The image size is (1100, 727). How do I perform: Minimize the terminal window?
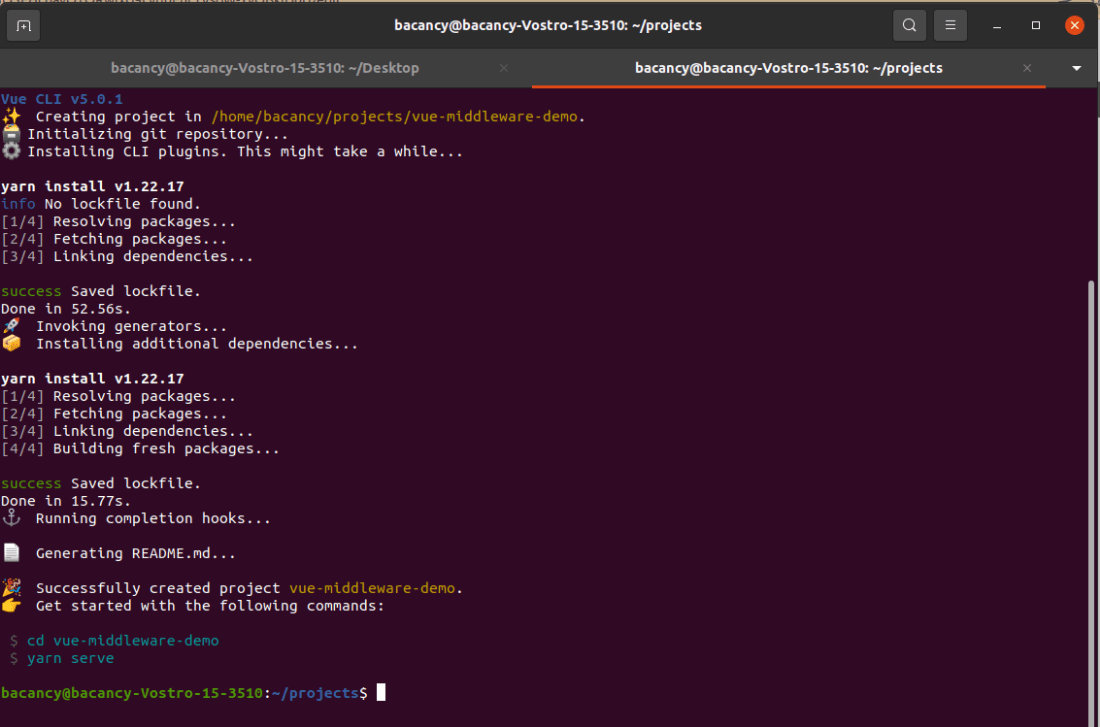(x=997, y=26)
